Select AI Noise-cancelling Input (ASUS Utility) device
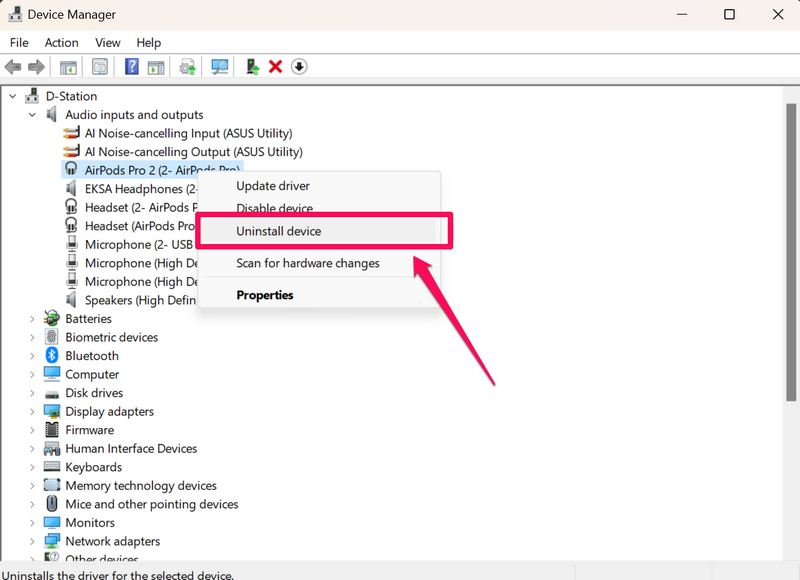This screenshot has width=800, height=580. pos(188,133)
